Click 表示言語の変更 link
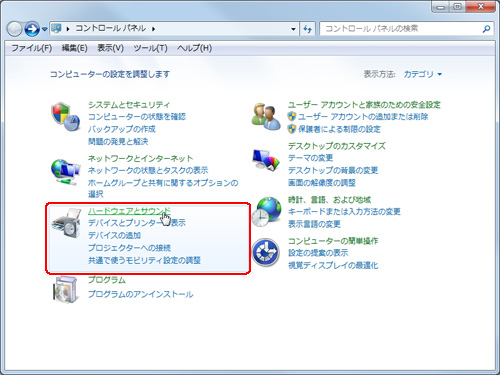This screenshot has height=375, width=500. pos(314,224)
